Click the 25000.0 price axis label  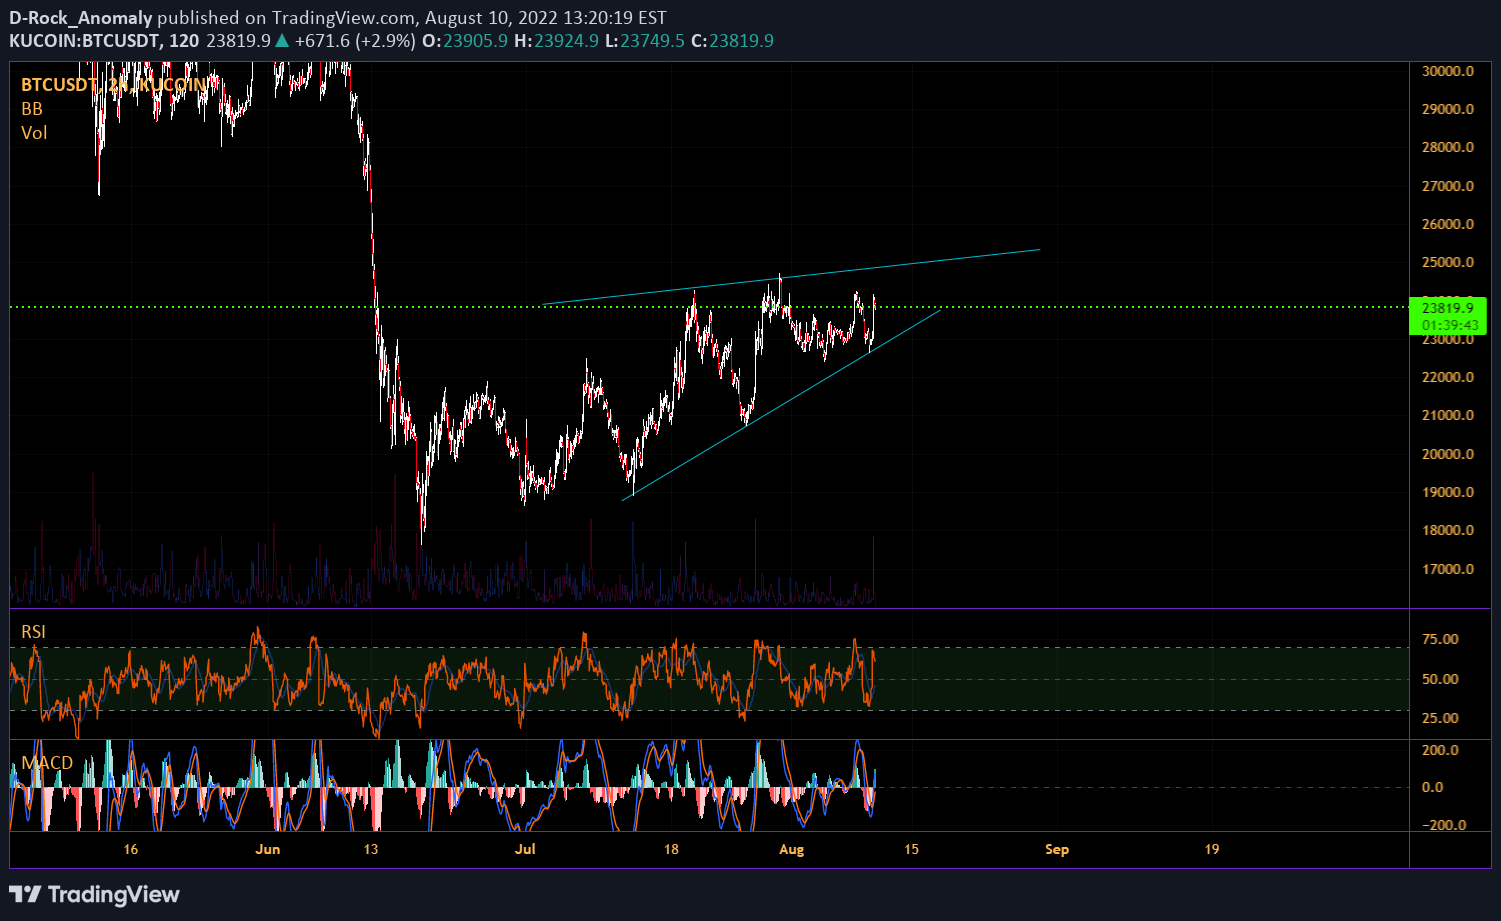pyautogui.click(x=1447, y=262)
